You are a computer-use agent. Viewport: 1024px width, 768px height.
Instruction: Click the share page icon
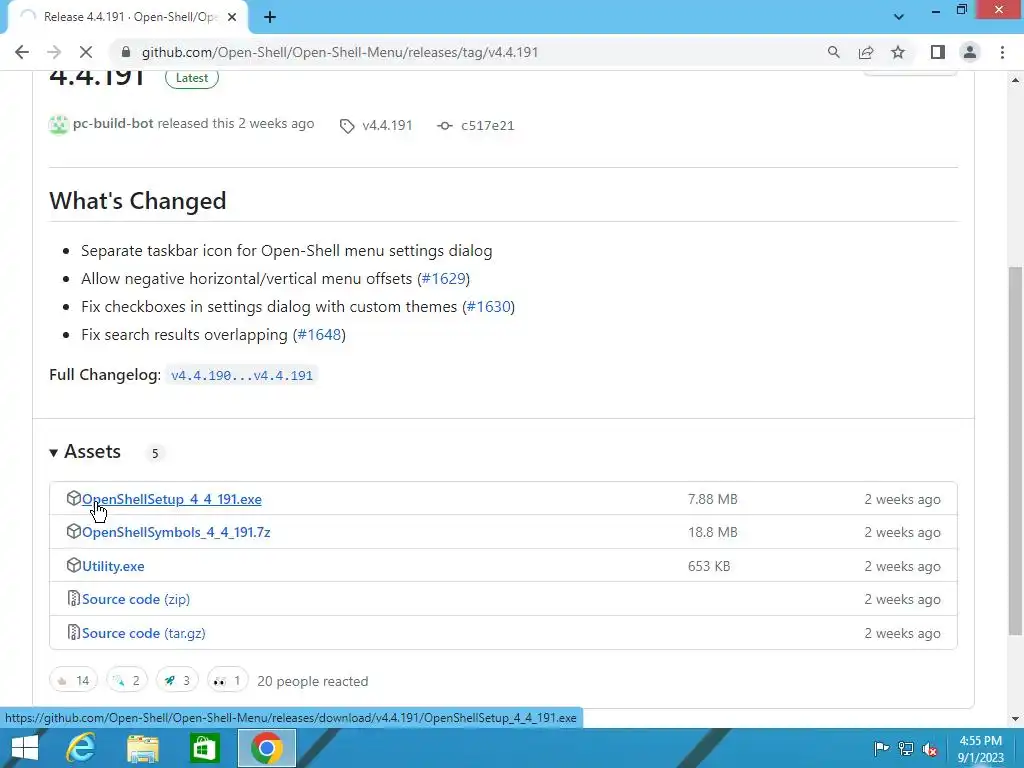866,52
